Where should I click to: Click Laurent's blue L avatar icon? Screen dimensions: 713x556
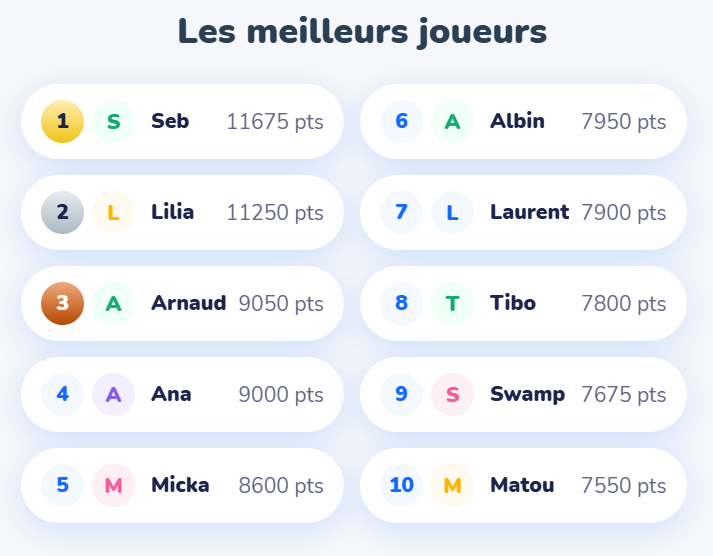(452, 212)
